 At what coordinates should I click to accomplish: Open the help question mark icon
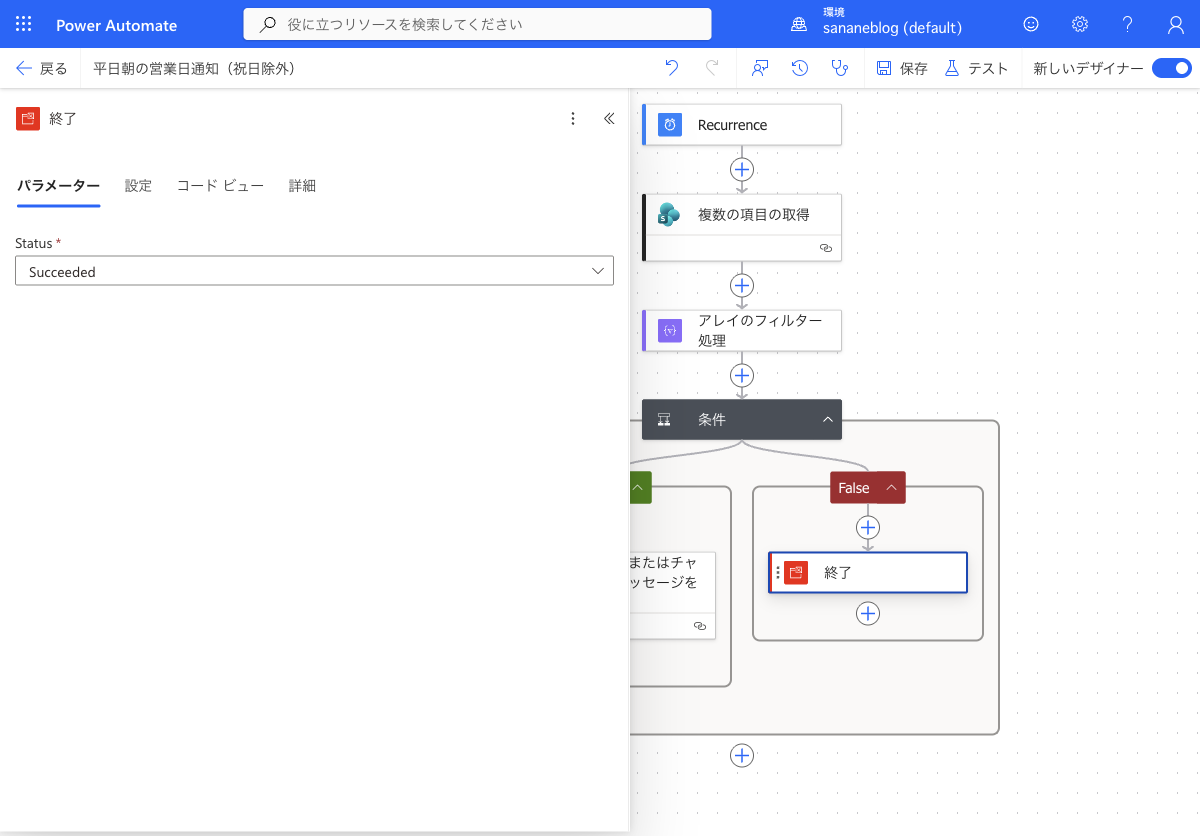(1128, 24)
